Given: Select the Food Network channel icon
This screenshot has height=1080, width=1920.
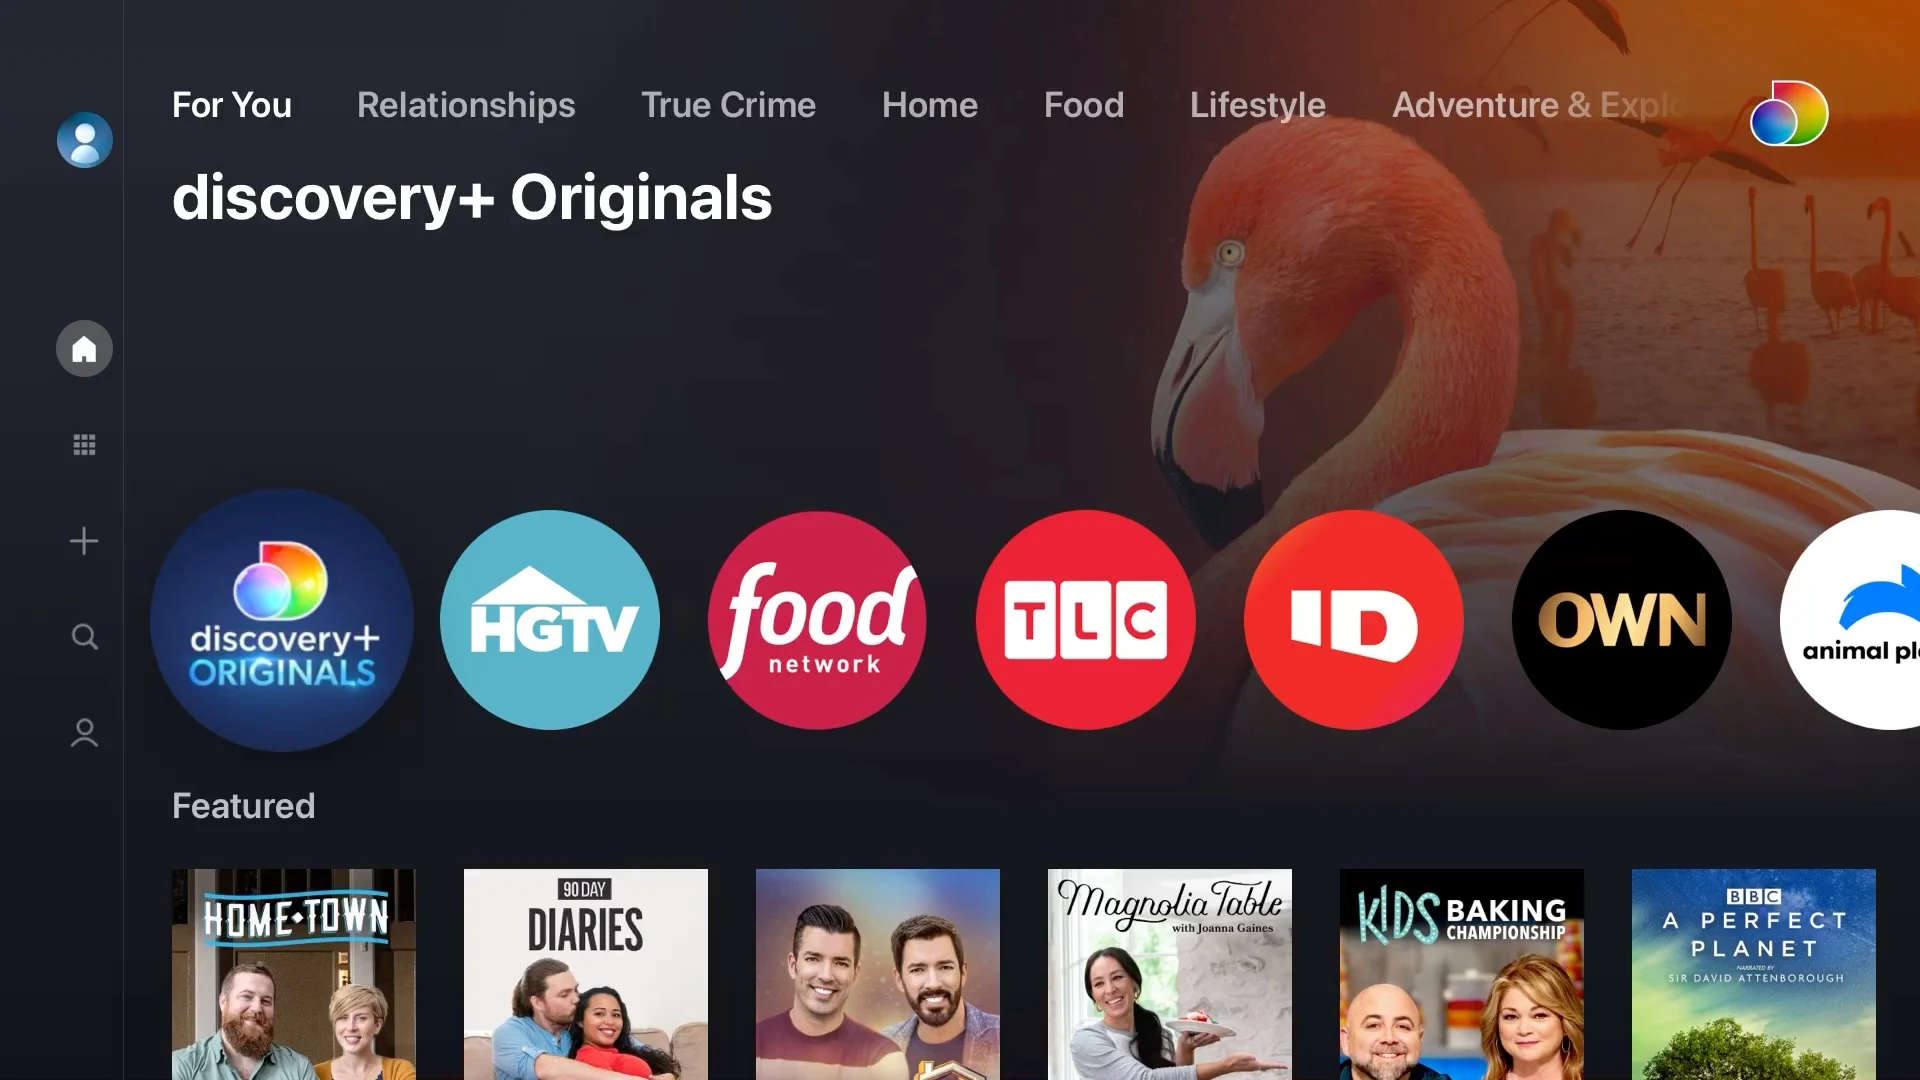Looking at the screenshot, I should (x=818, y=620).
